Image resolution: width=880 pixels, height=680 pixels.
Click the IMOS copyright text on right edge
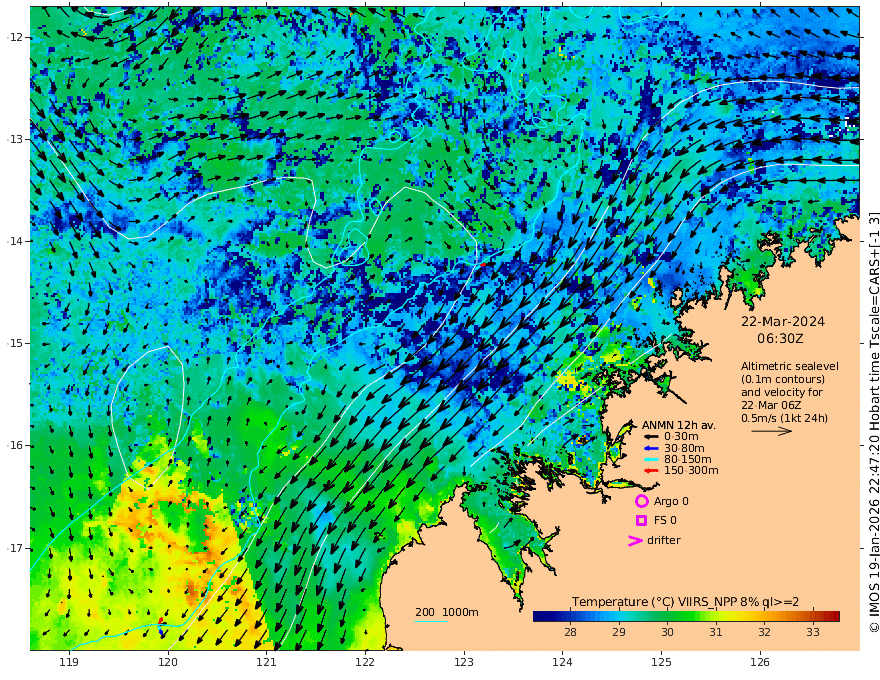click(x=873, y=422)
